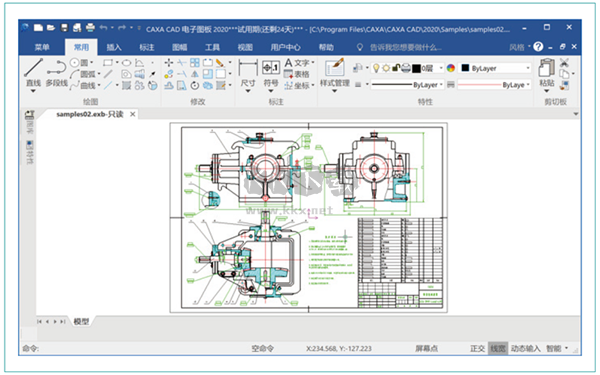This screenshot has height=375, width=600.
Task: Choose the 符号 symbol tool
Action: [271, 75]
